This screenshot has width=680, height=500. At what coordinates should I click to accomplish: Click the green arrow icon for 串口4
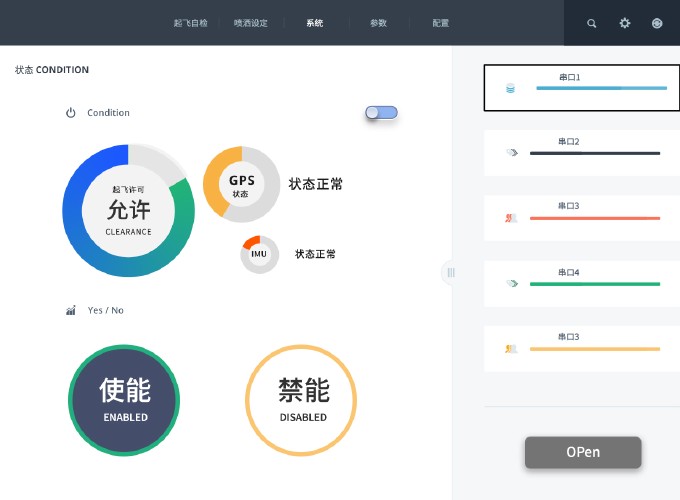pyautogui.click(x=511, y=284)
